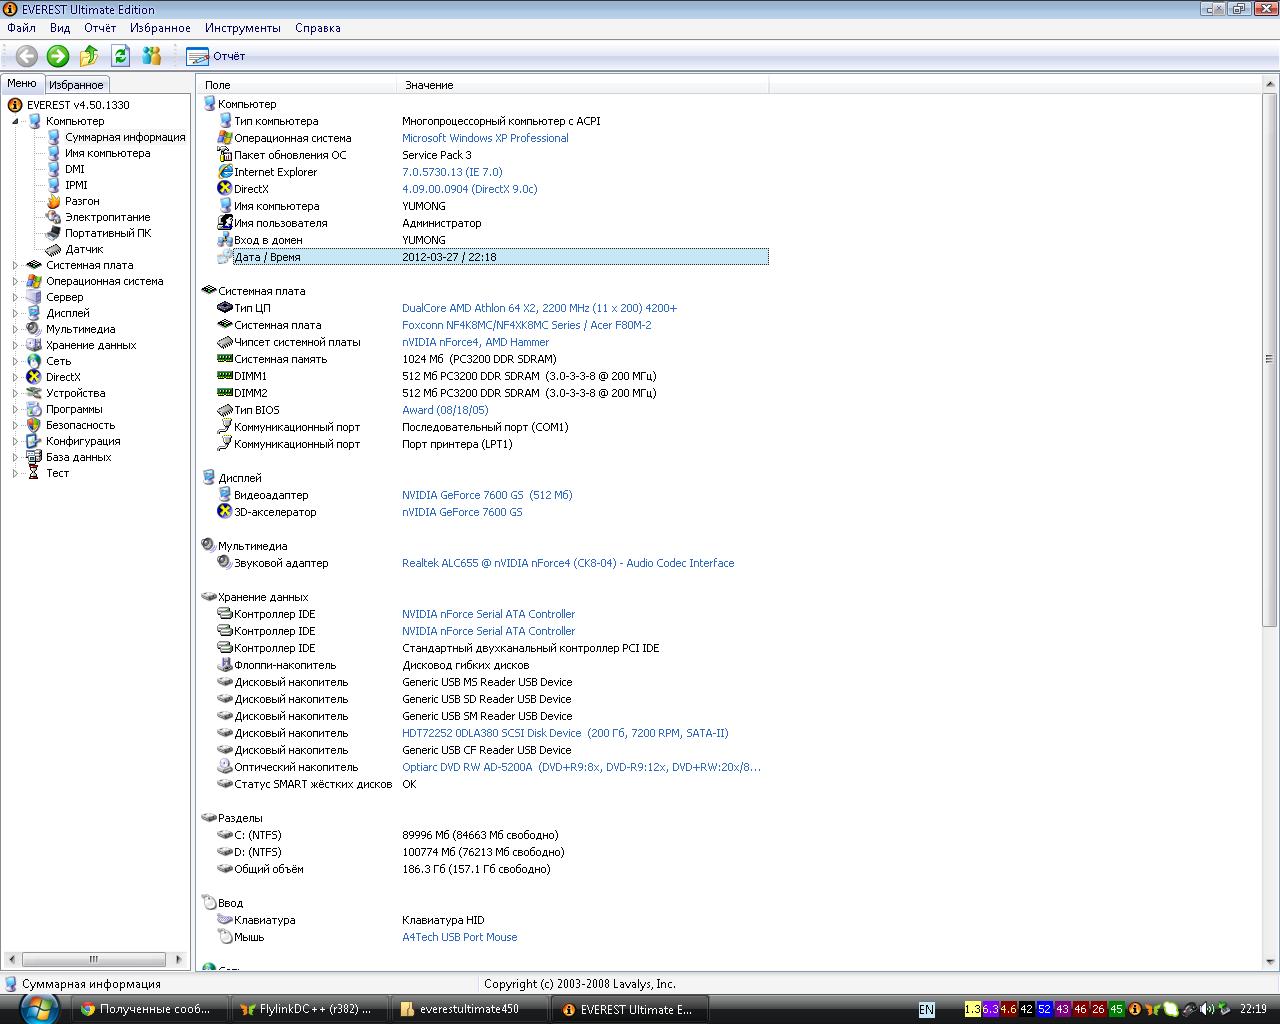Go forward with green right arrow
Viewport: 1280px width, 1024px height.
[x=58, y=56]
